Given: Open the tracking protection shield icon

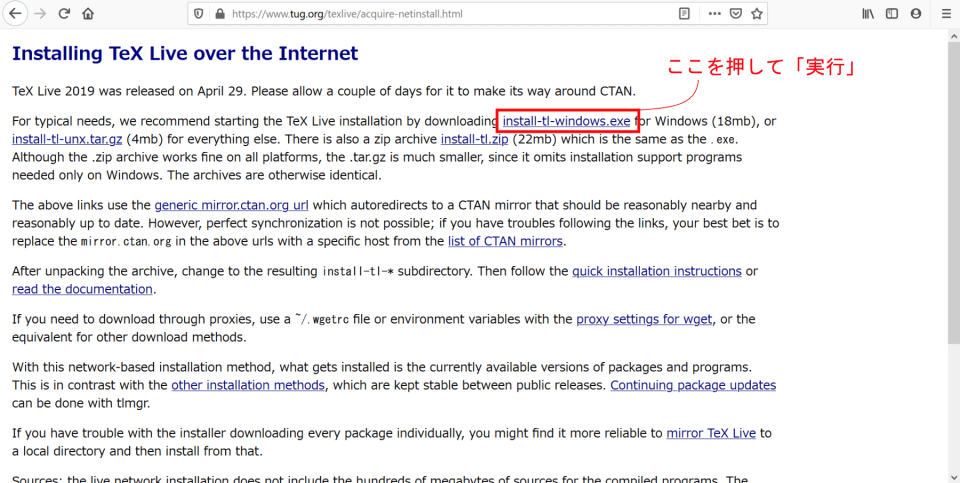Looking at the screenshot, I should tap(198, 13).
